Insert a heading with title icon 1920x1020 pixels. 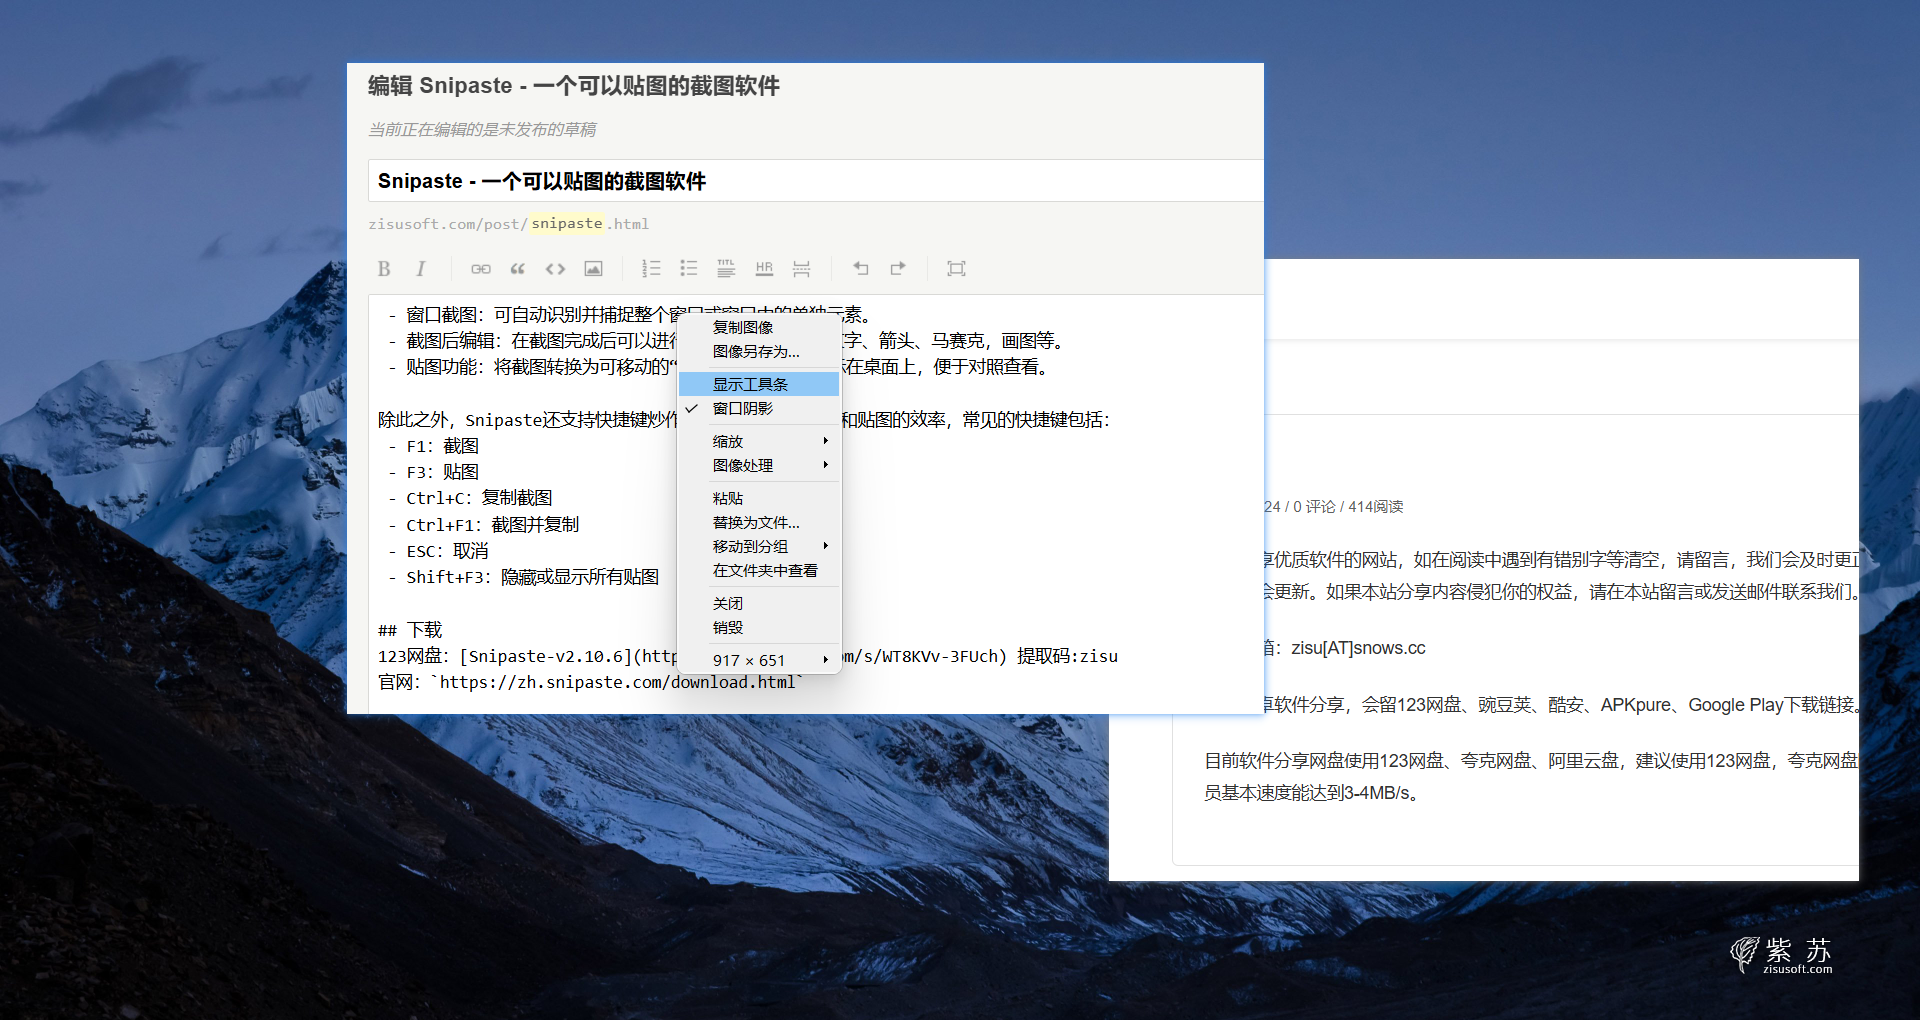click(726, 268)
